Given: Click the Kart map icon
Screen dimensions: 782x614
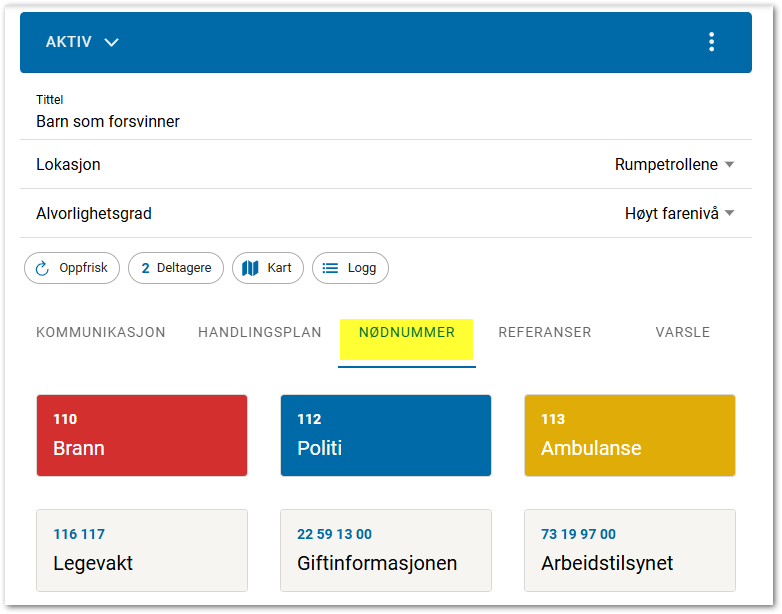Looking at the screenshot, I should coord(251,268).
